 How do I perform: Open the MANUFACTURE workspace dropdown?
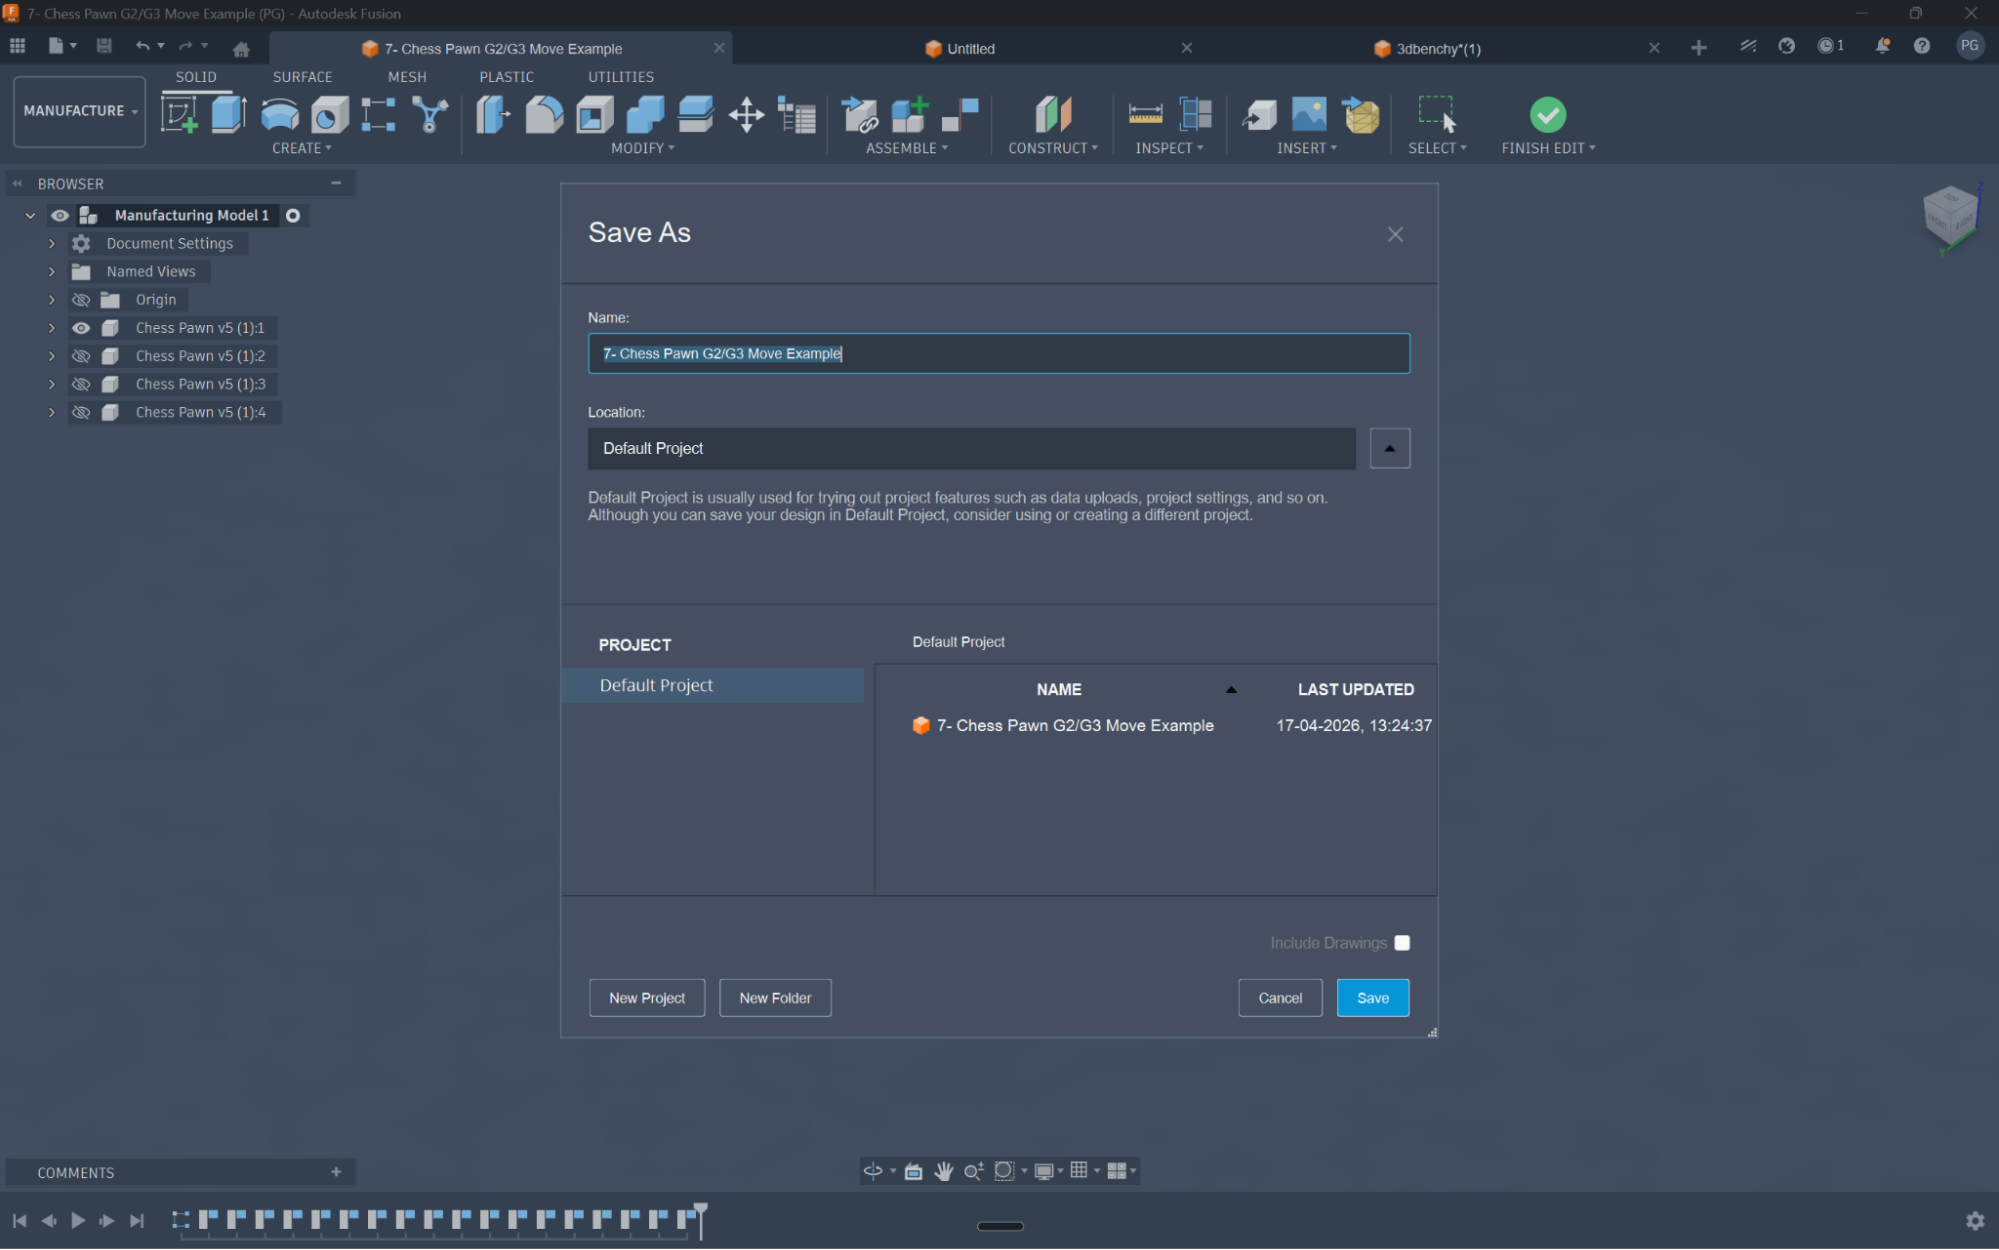(x=80, y=111)
